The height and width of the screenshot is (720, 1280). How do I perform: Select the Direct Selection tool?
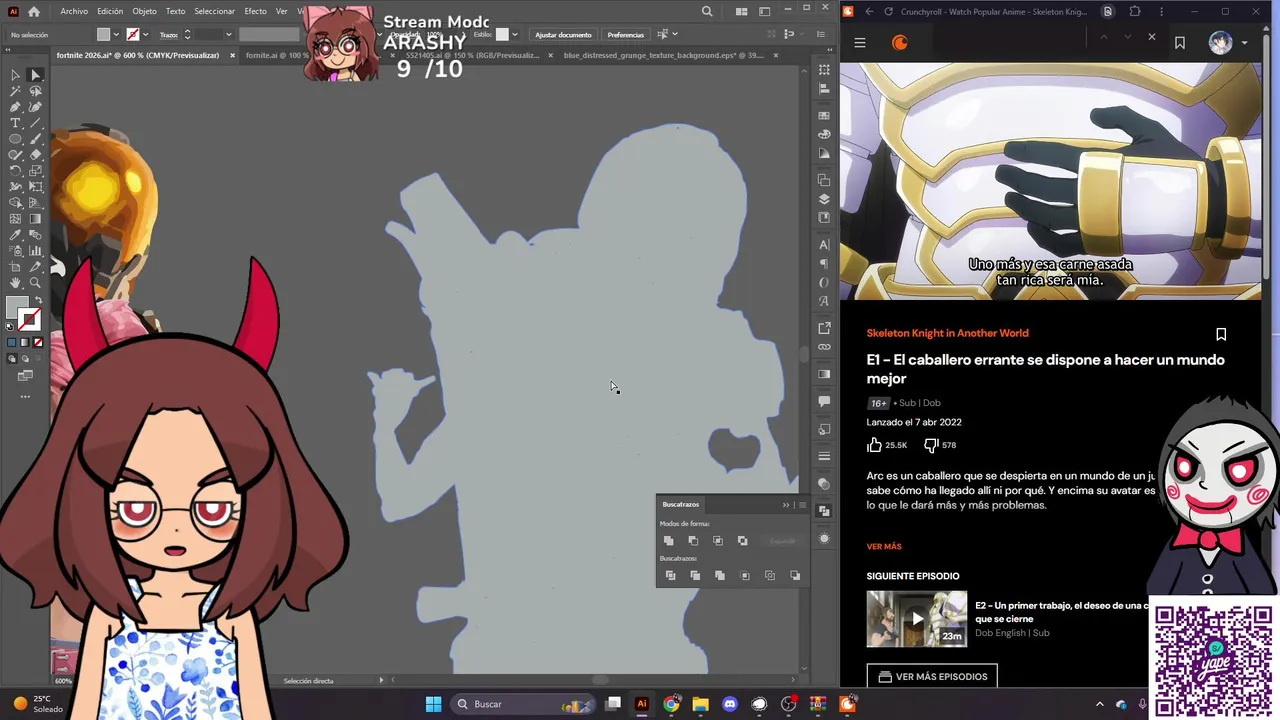35,75
